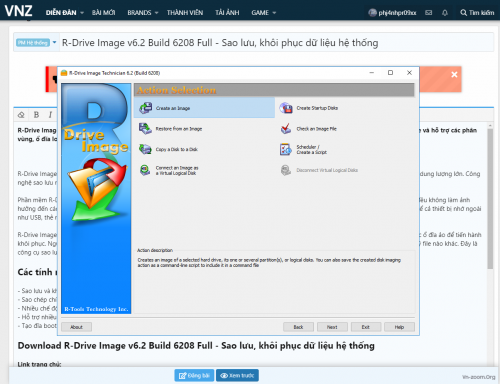This screenshot has height=384, width=500.
Task: Minimize the R-Drive Image window
Action: (372, 73)
